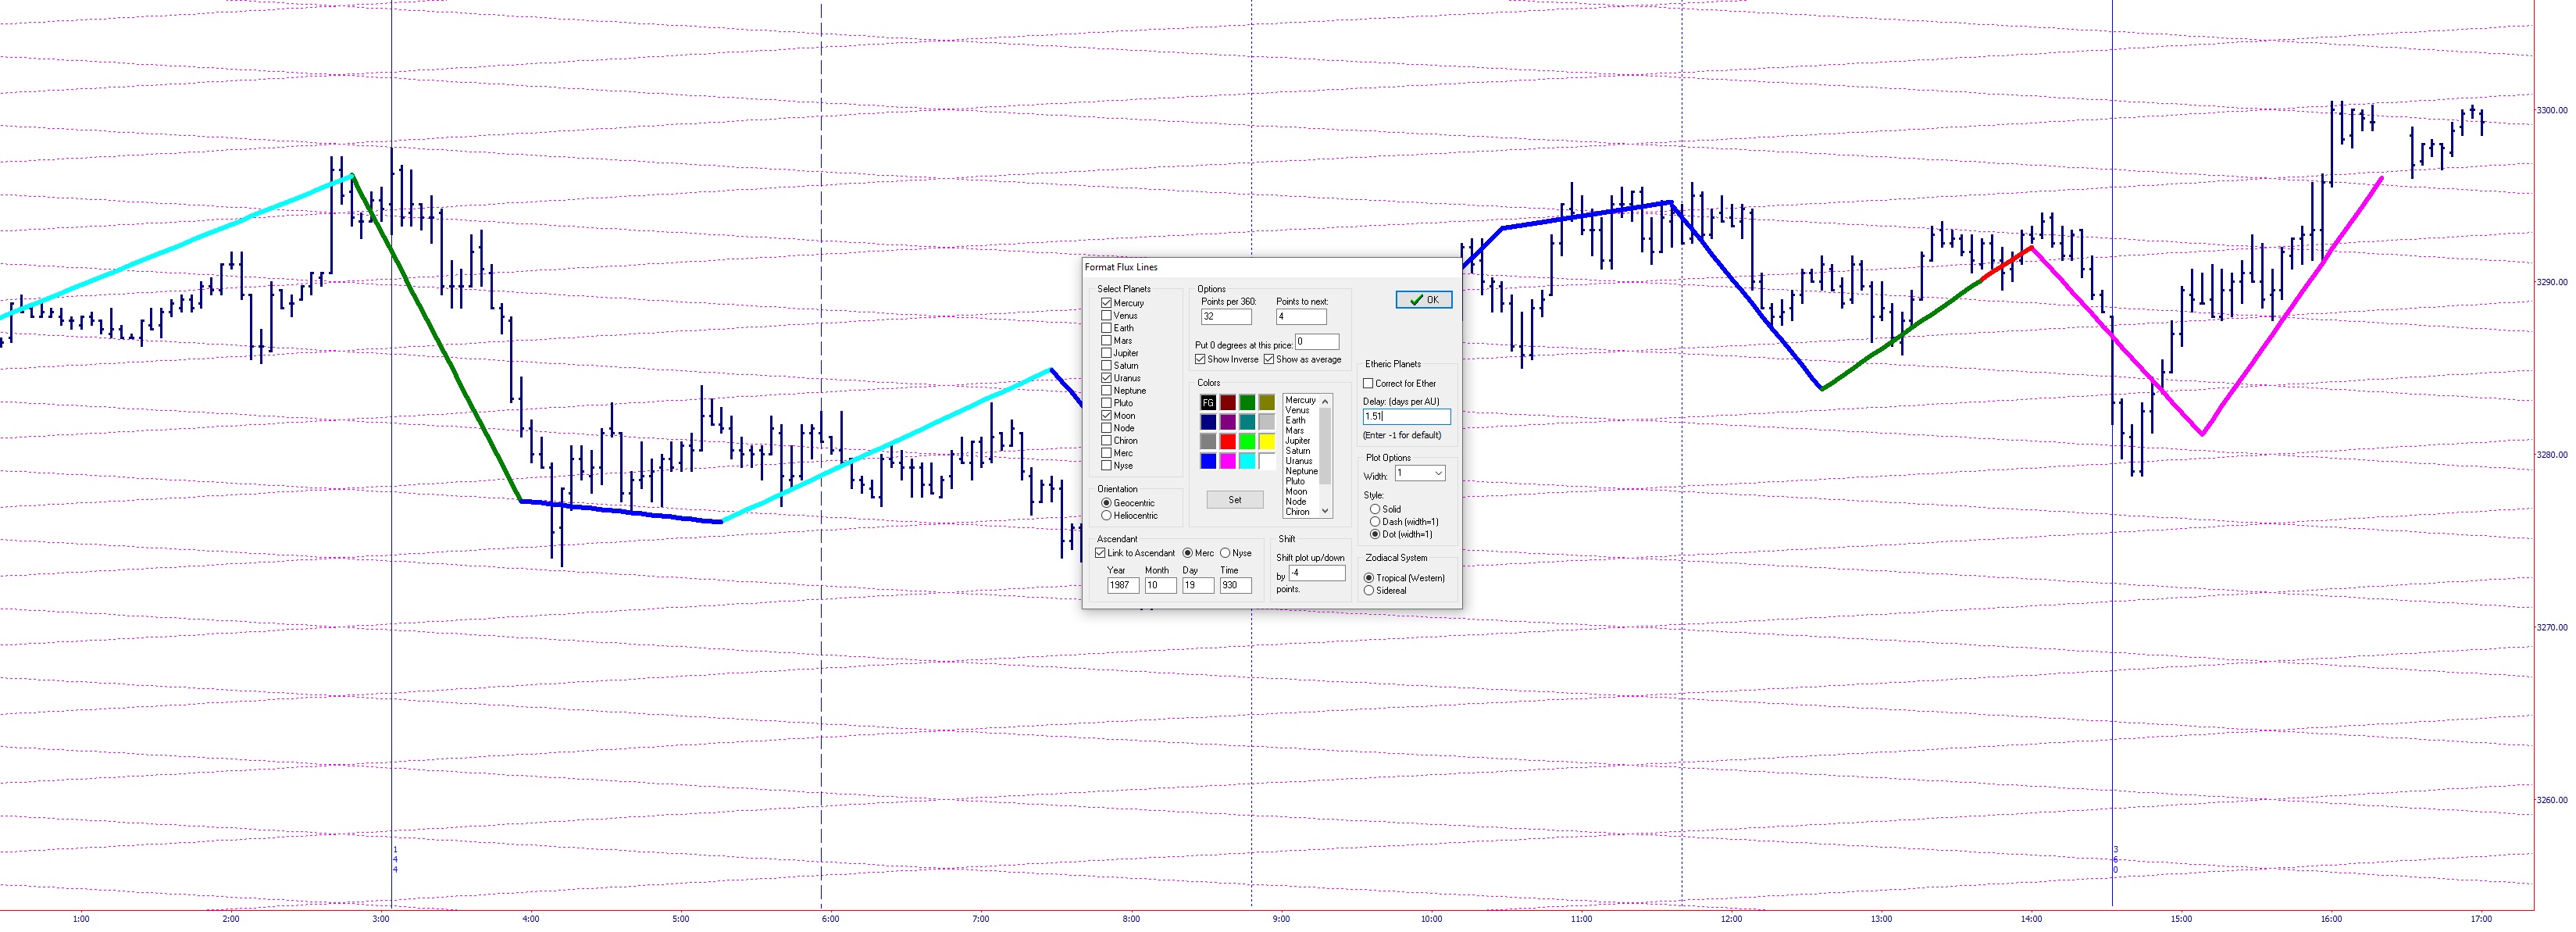This screenshot has width=2576, height=932.
Task: Enable Correct for Ether checkbox
Action: (1368, 383)
